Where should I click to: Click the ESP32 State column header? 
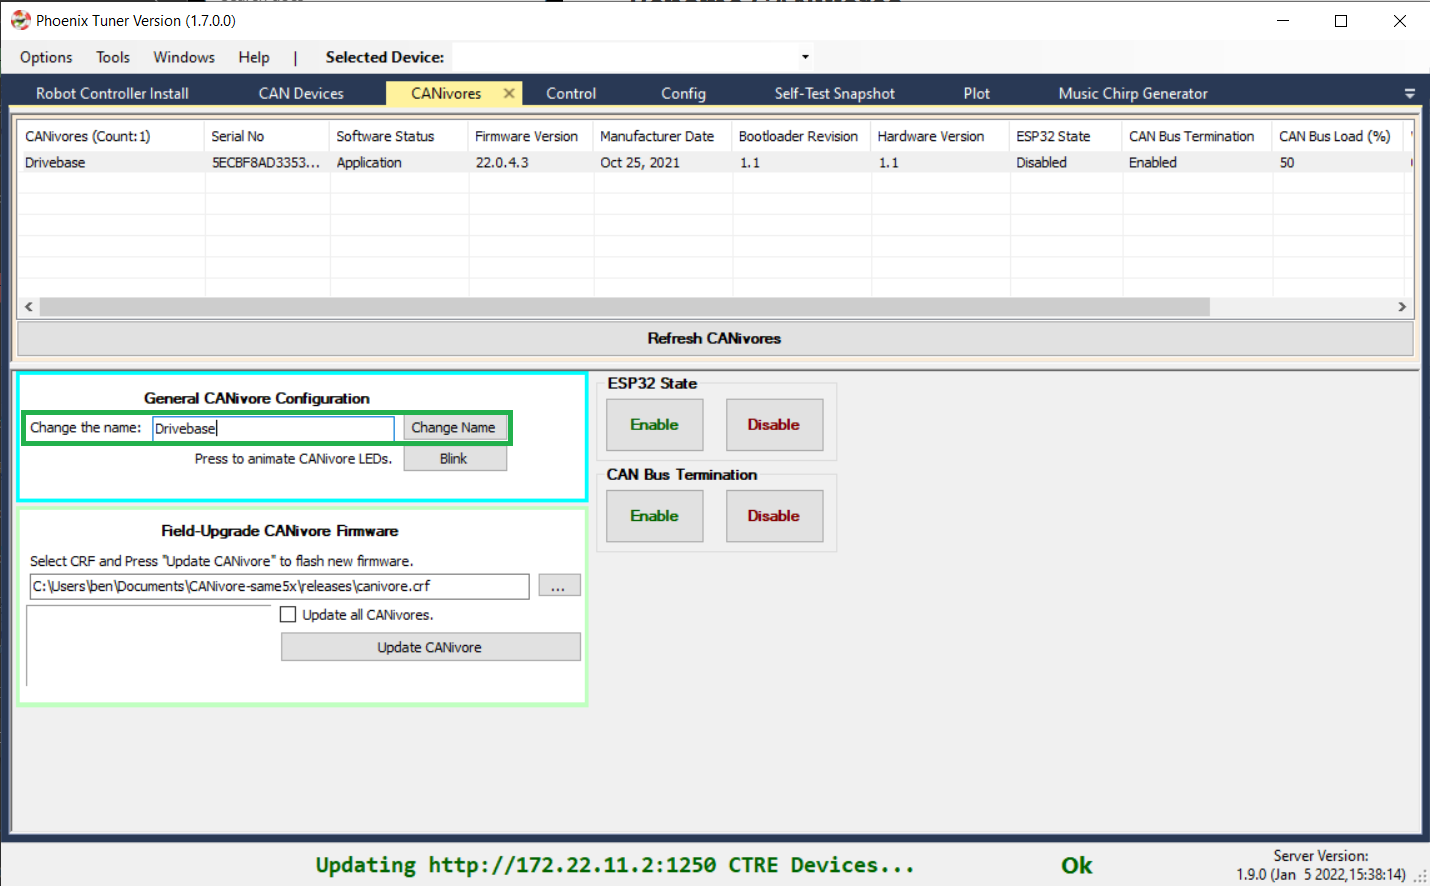click(1066, 136)
